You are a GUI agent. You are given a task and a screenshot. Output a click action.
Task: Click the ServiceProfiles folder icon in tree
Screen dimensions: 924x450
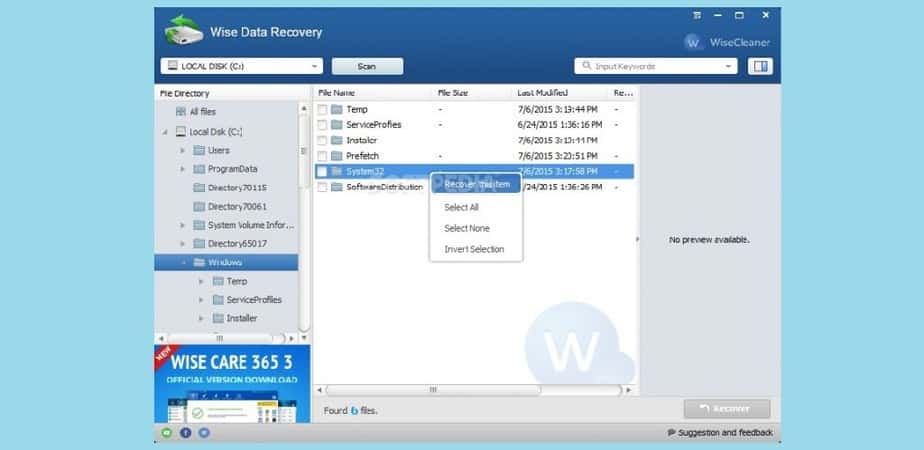(218, 299)
